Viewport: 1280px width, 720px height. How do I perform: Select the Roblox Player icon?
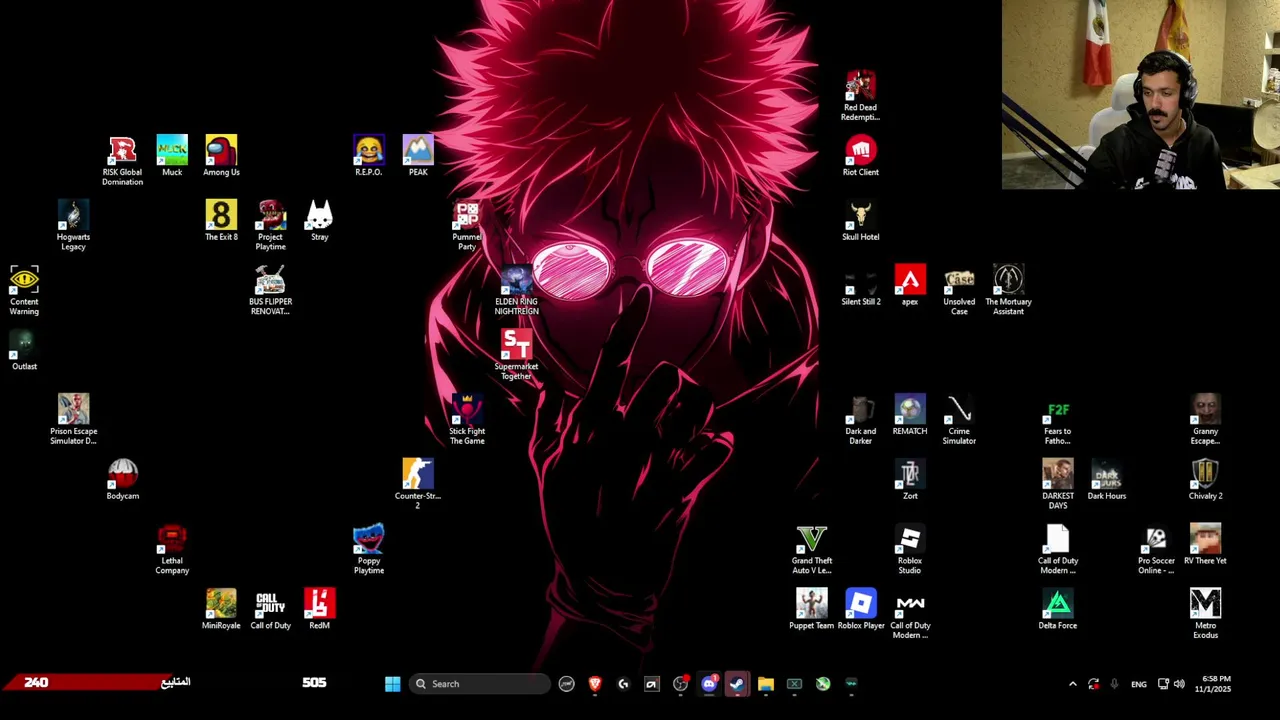point(860,610)
